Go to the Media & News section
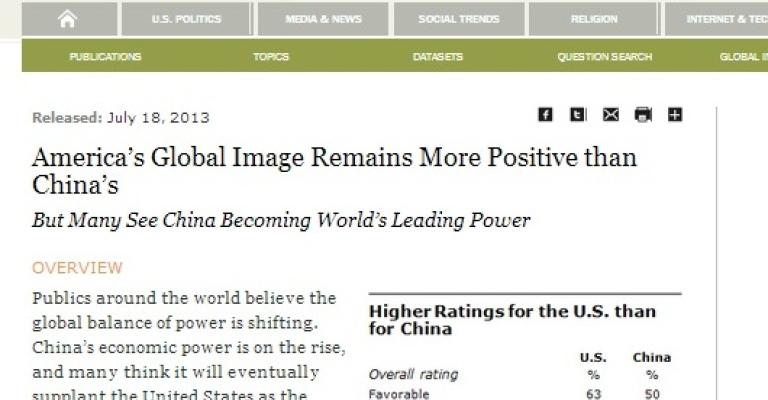Image resolution: width=768 pixels, height=400 pixels. (x=321, y=19)
